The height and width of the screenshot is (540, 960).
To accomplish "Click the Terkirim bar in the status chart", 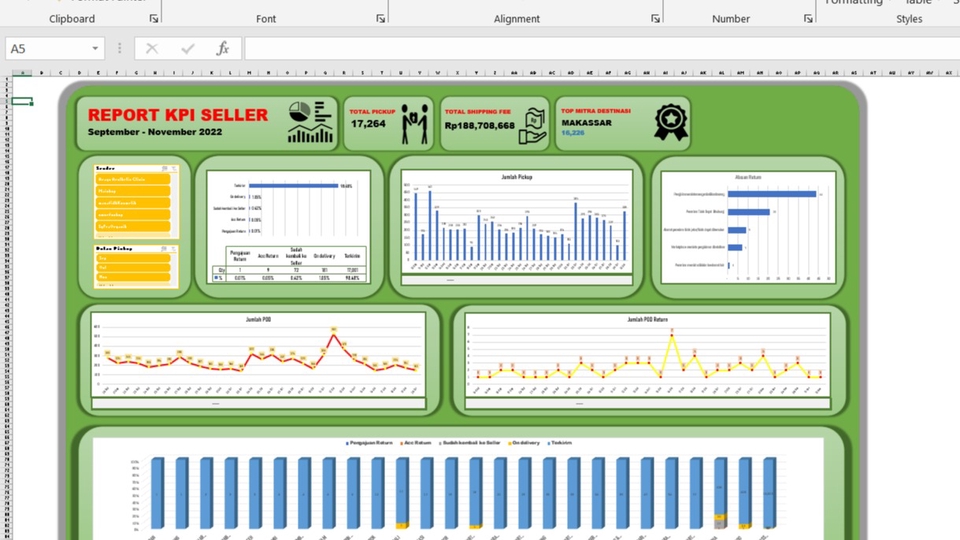I will point(293,186).
